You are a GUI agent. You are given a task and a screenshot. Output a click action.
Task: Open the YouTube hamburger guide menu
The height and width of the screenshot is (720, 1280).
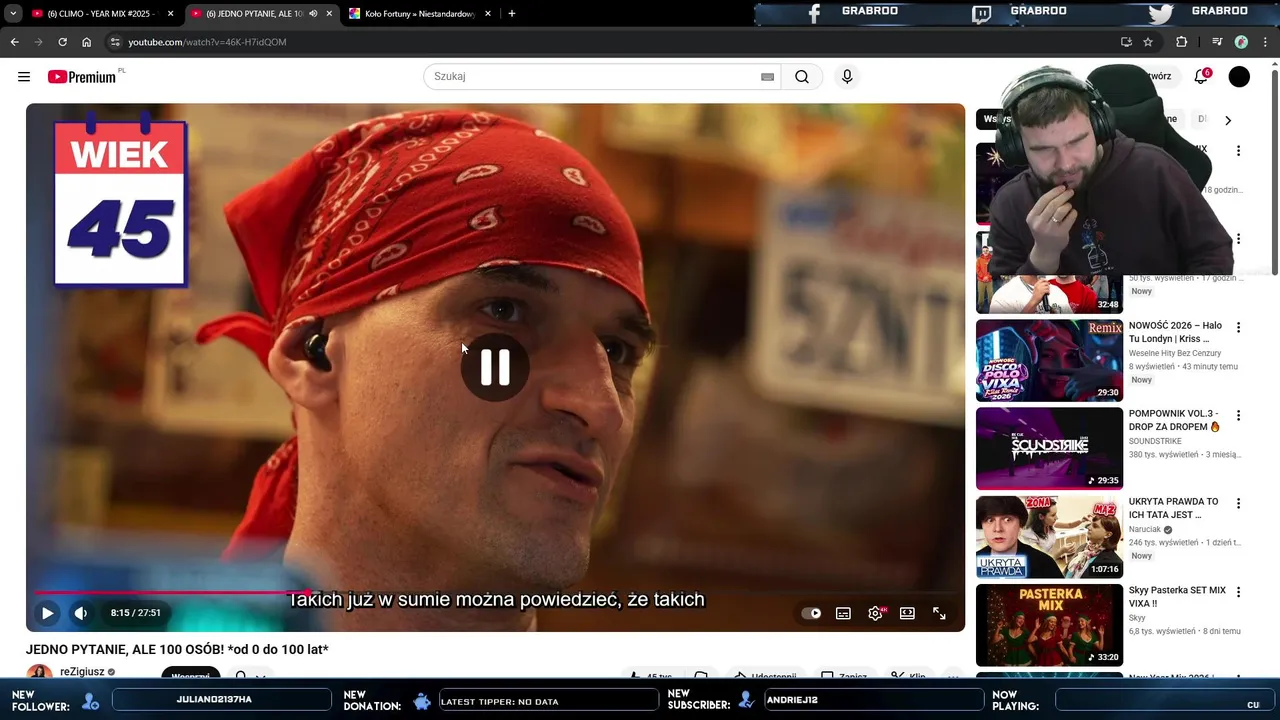point(24,77)
